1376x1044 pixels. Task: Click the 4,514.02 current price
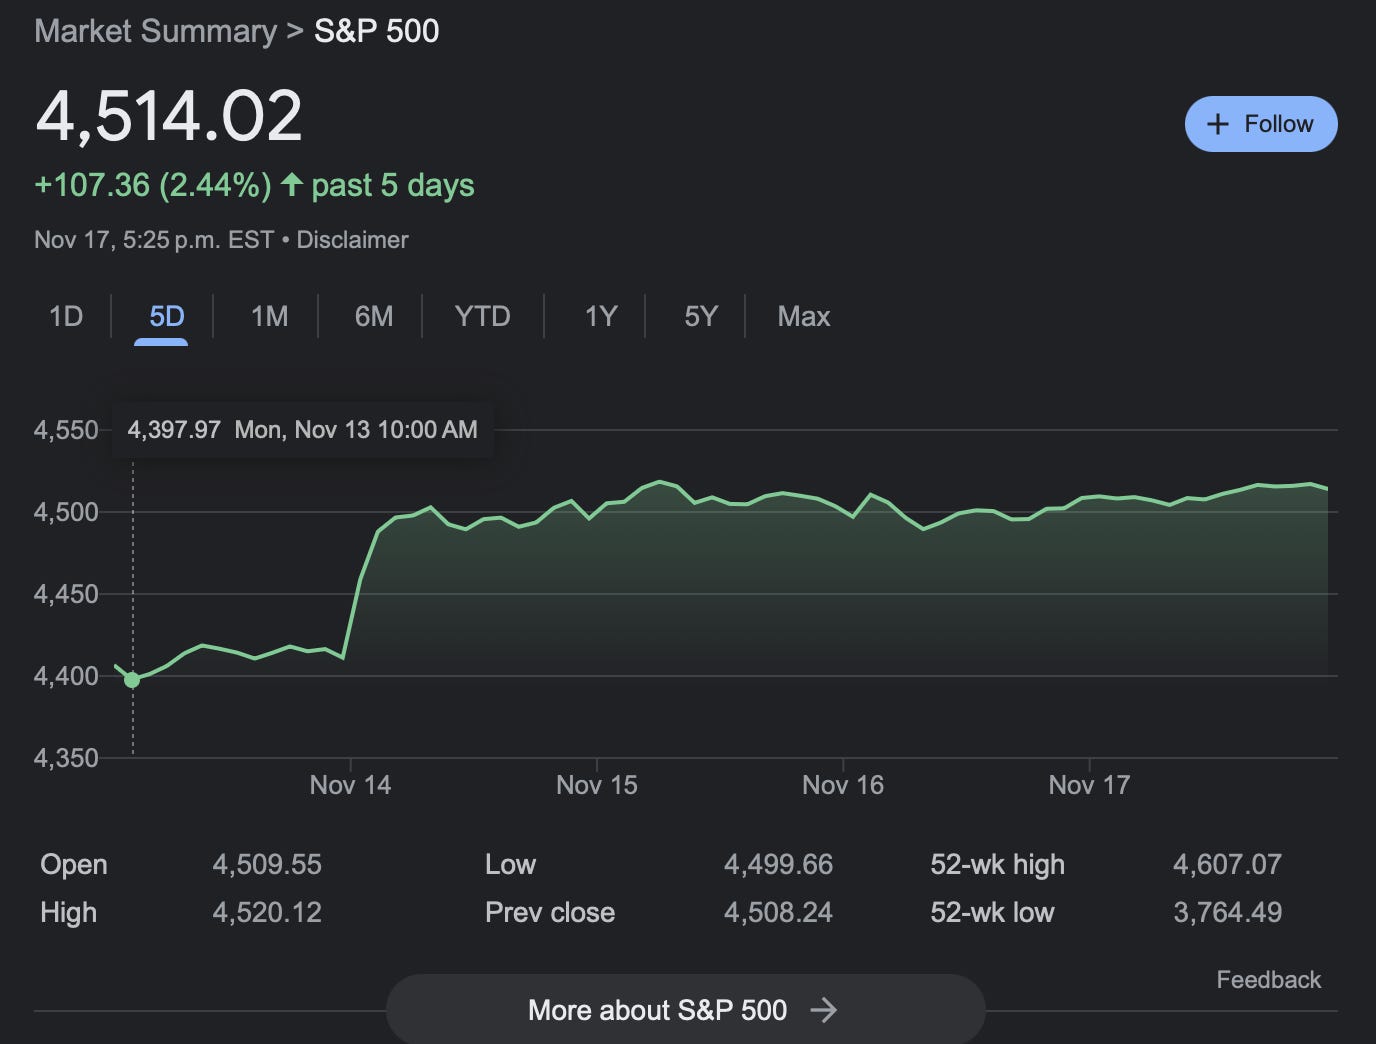(x=168, y=116)
